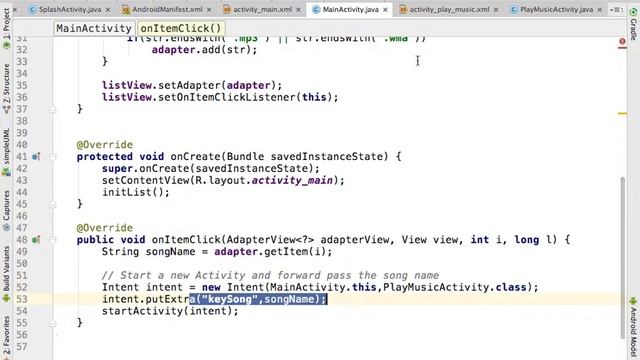Switch to the SplashActivity.java tab
The width and height of the screenshot is (640, 360).
point(69,9)
